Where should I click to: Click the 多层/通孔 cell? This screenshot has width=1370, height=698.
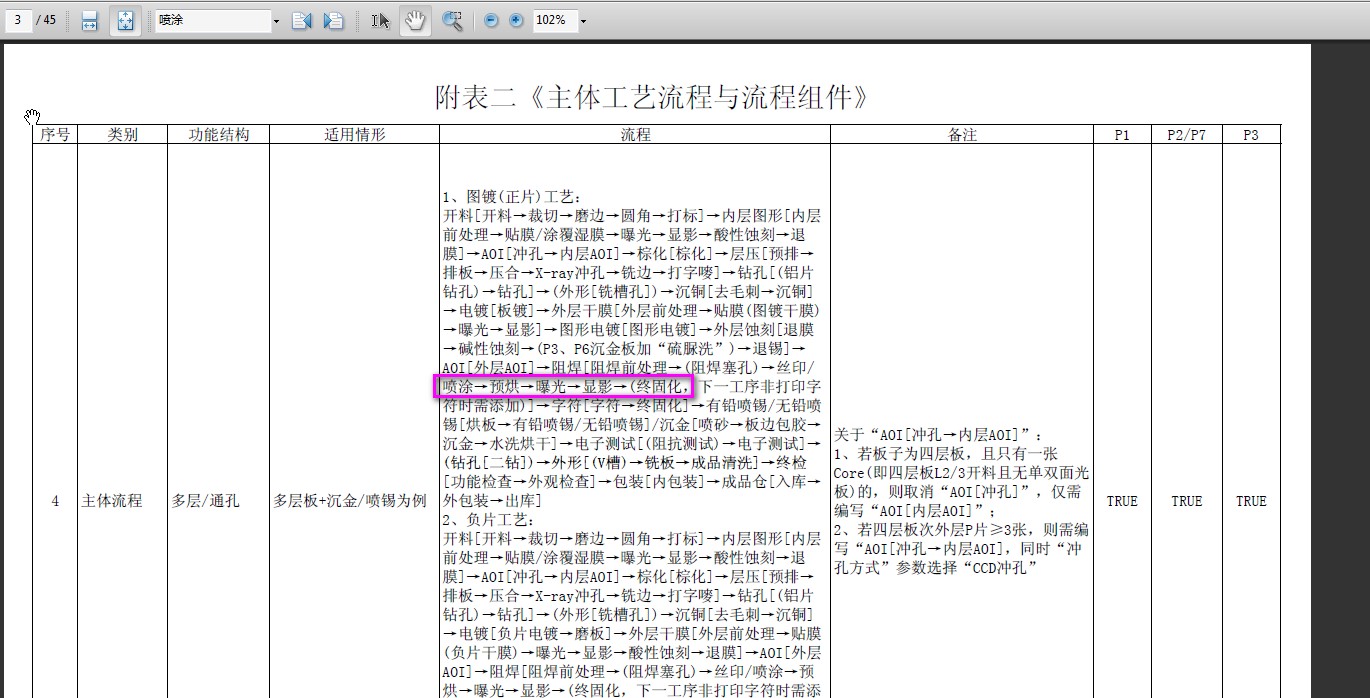click(206, 501)
